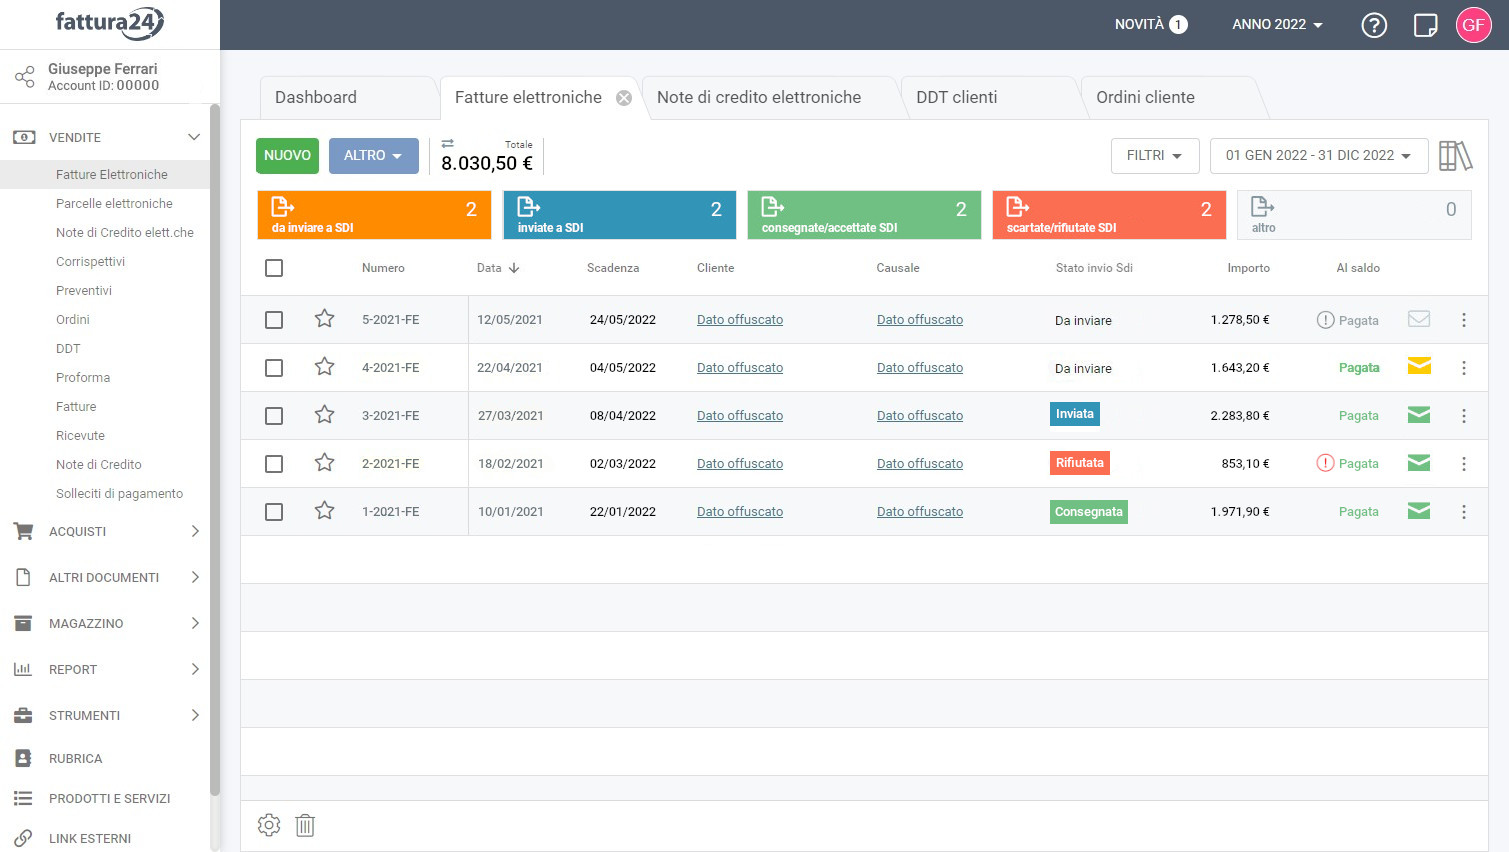The height and width of the screenshot is (852, 1509).
Task: Filter by the grey 'altro' card
Action: pos(1354,215)
